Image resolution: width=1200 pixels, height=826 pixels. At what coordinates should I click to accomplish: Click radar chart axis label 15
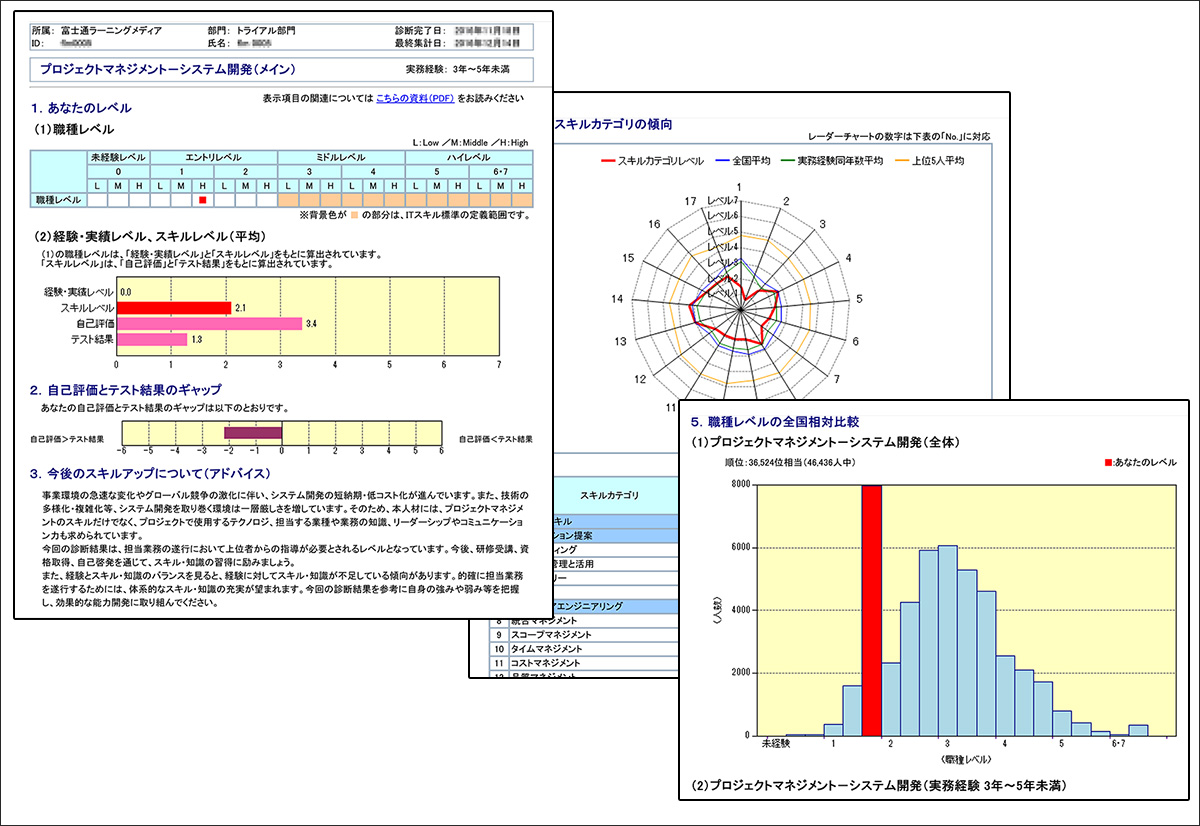coord(628,258)
